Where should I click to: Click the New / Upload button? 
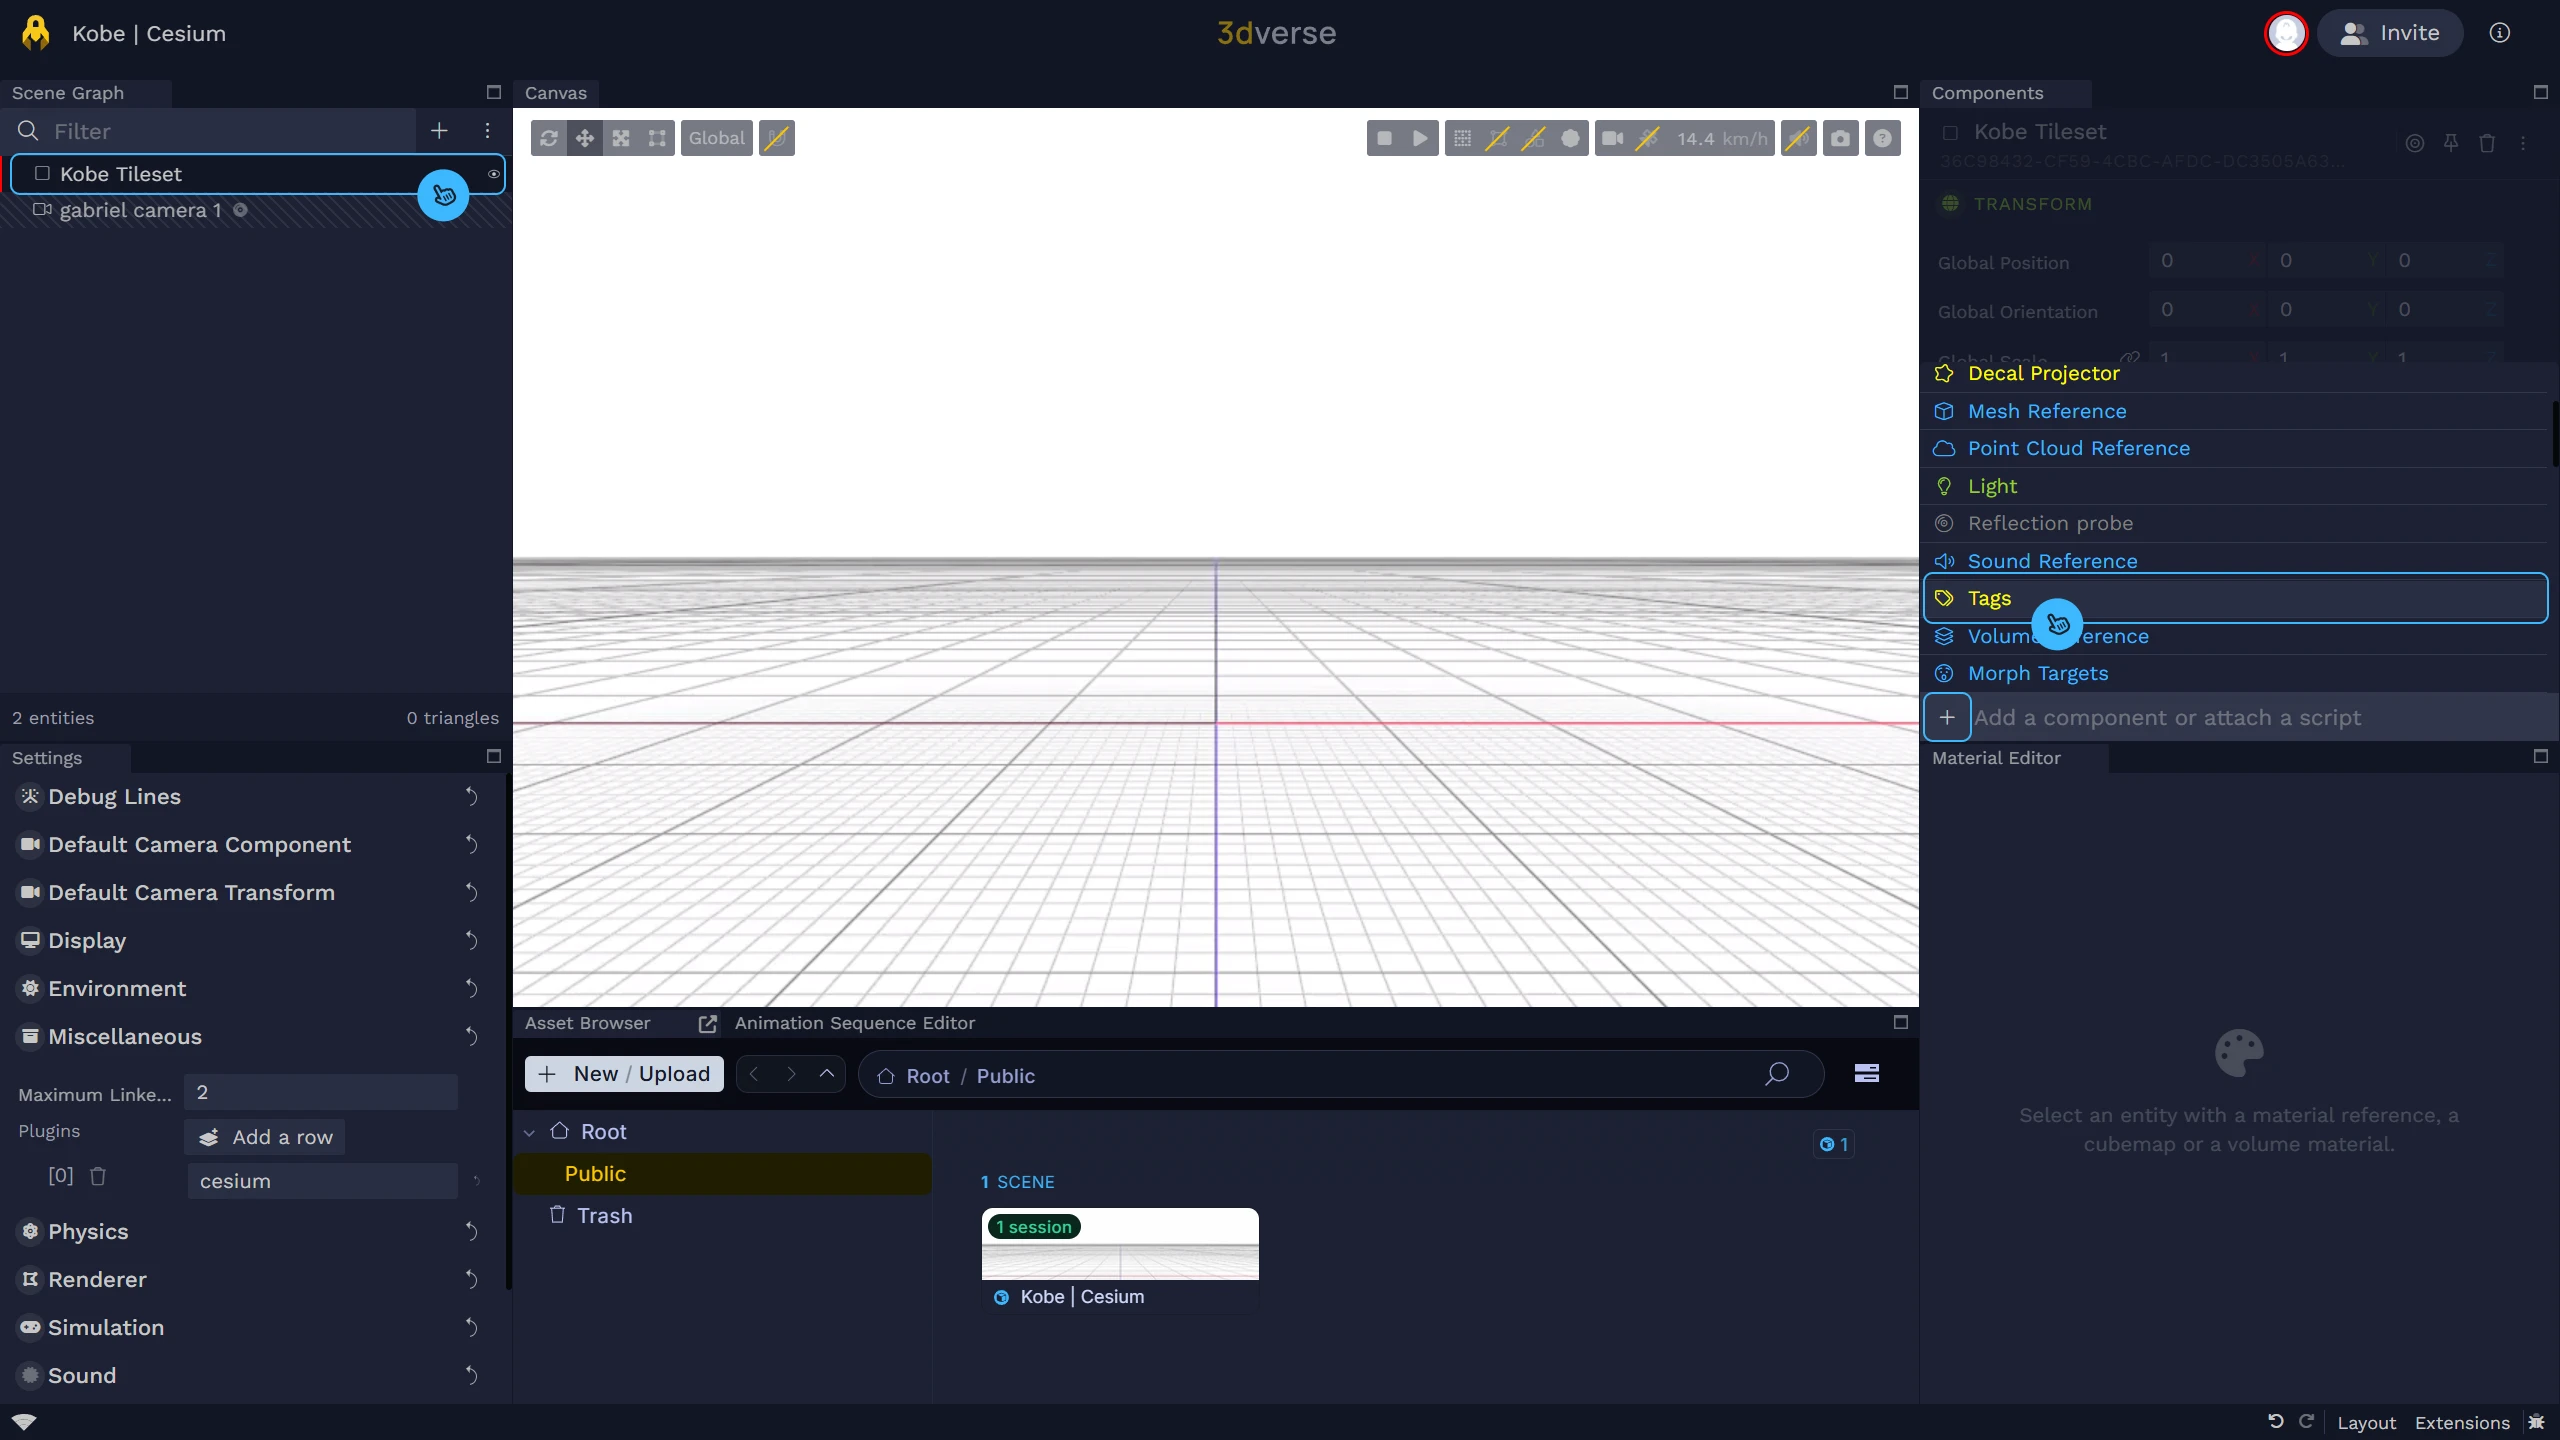pyautogui.click(x=624, y=1074)
